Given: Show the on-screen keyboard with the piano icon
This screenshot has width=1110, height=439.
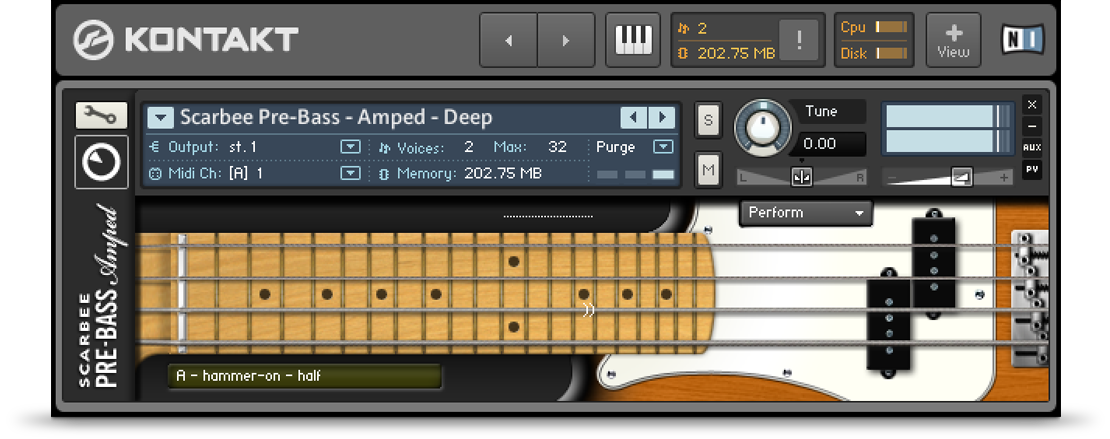Looking at the screenshot, I should (x=632, y=40).
